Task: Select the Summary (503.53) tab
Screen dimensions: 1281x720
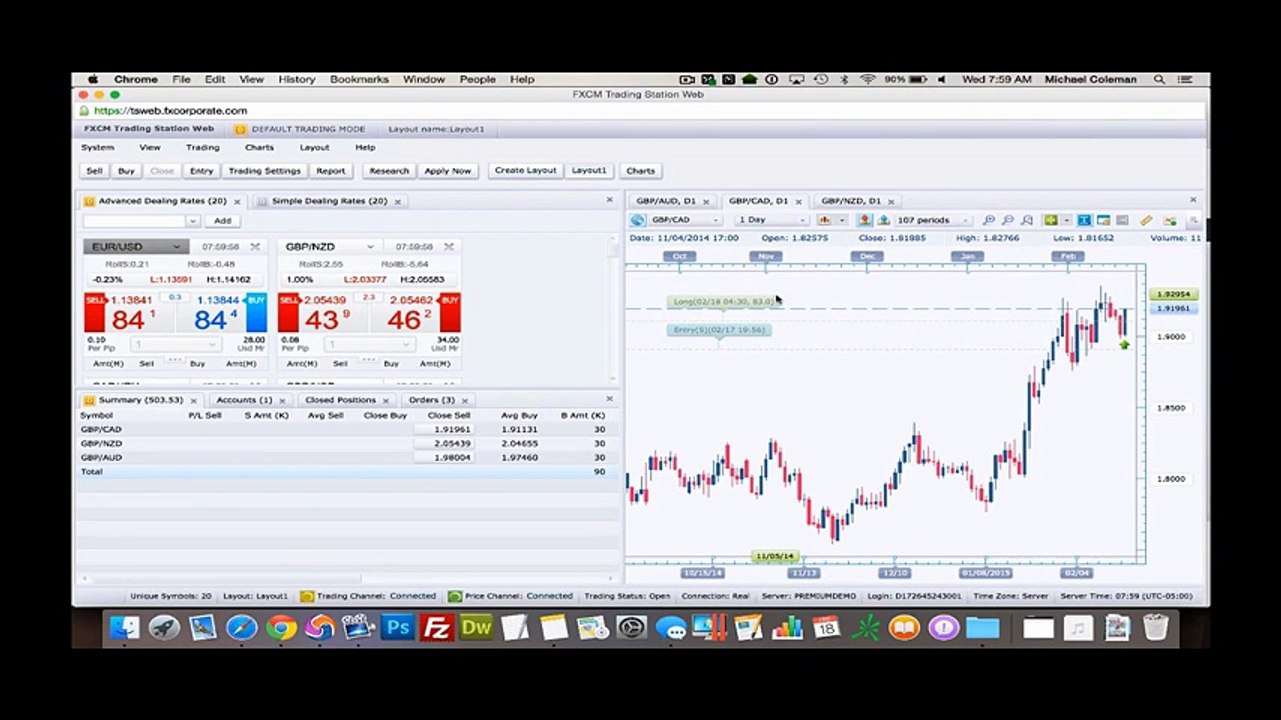Action: (139, 400)
